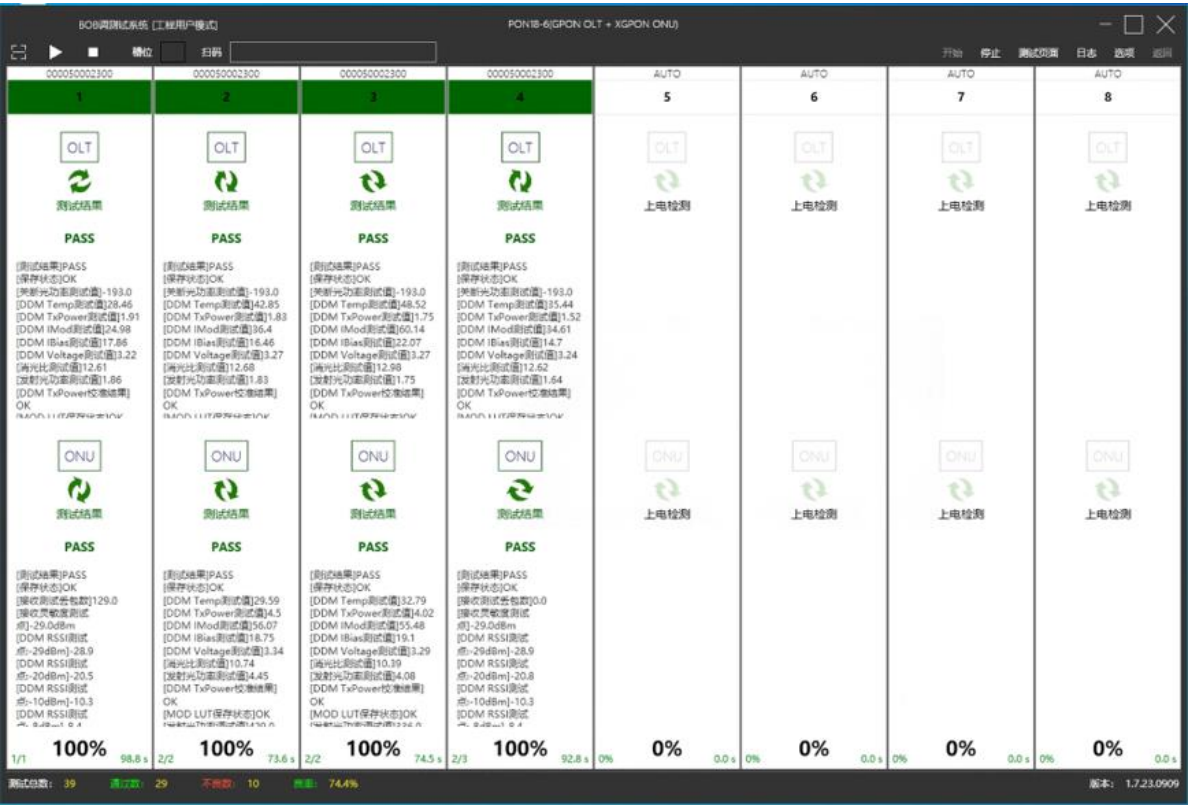
Task: Open the 测试页面 menu item
Action: pyautogui.click(x=1038, y=53)
